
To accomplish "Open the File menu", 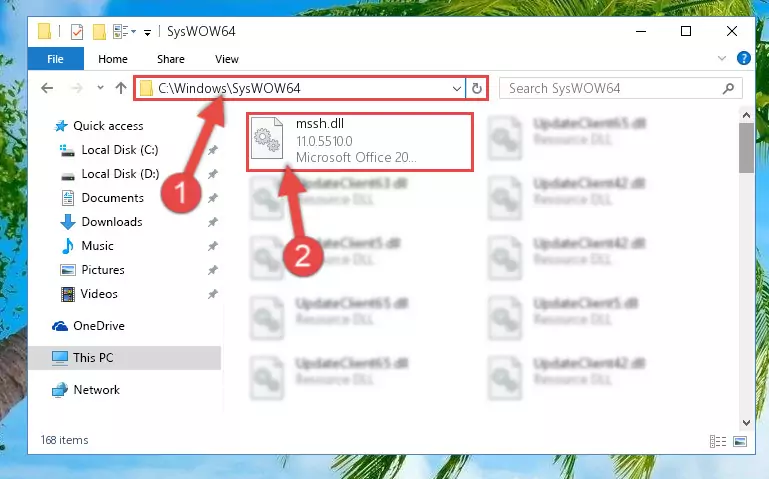I will click(x=55, y=59).
